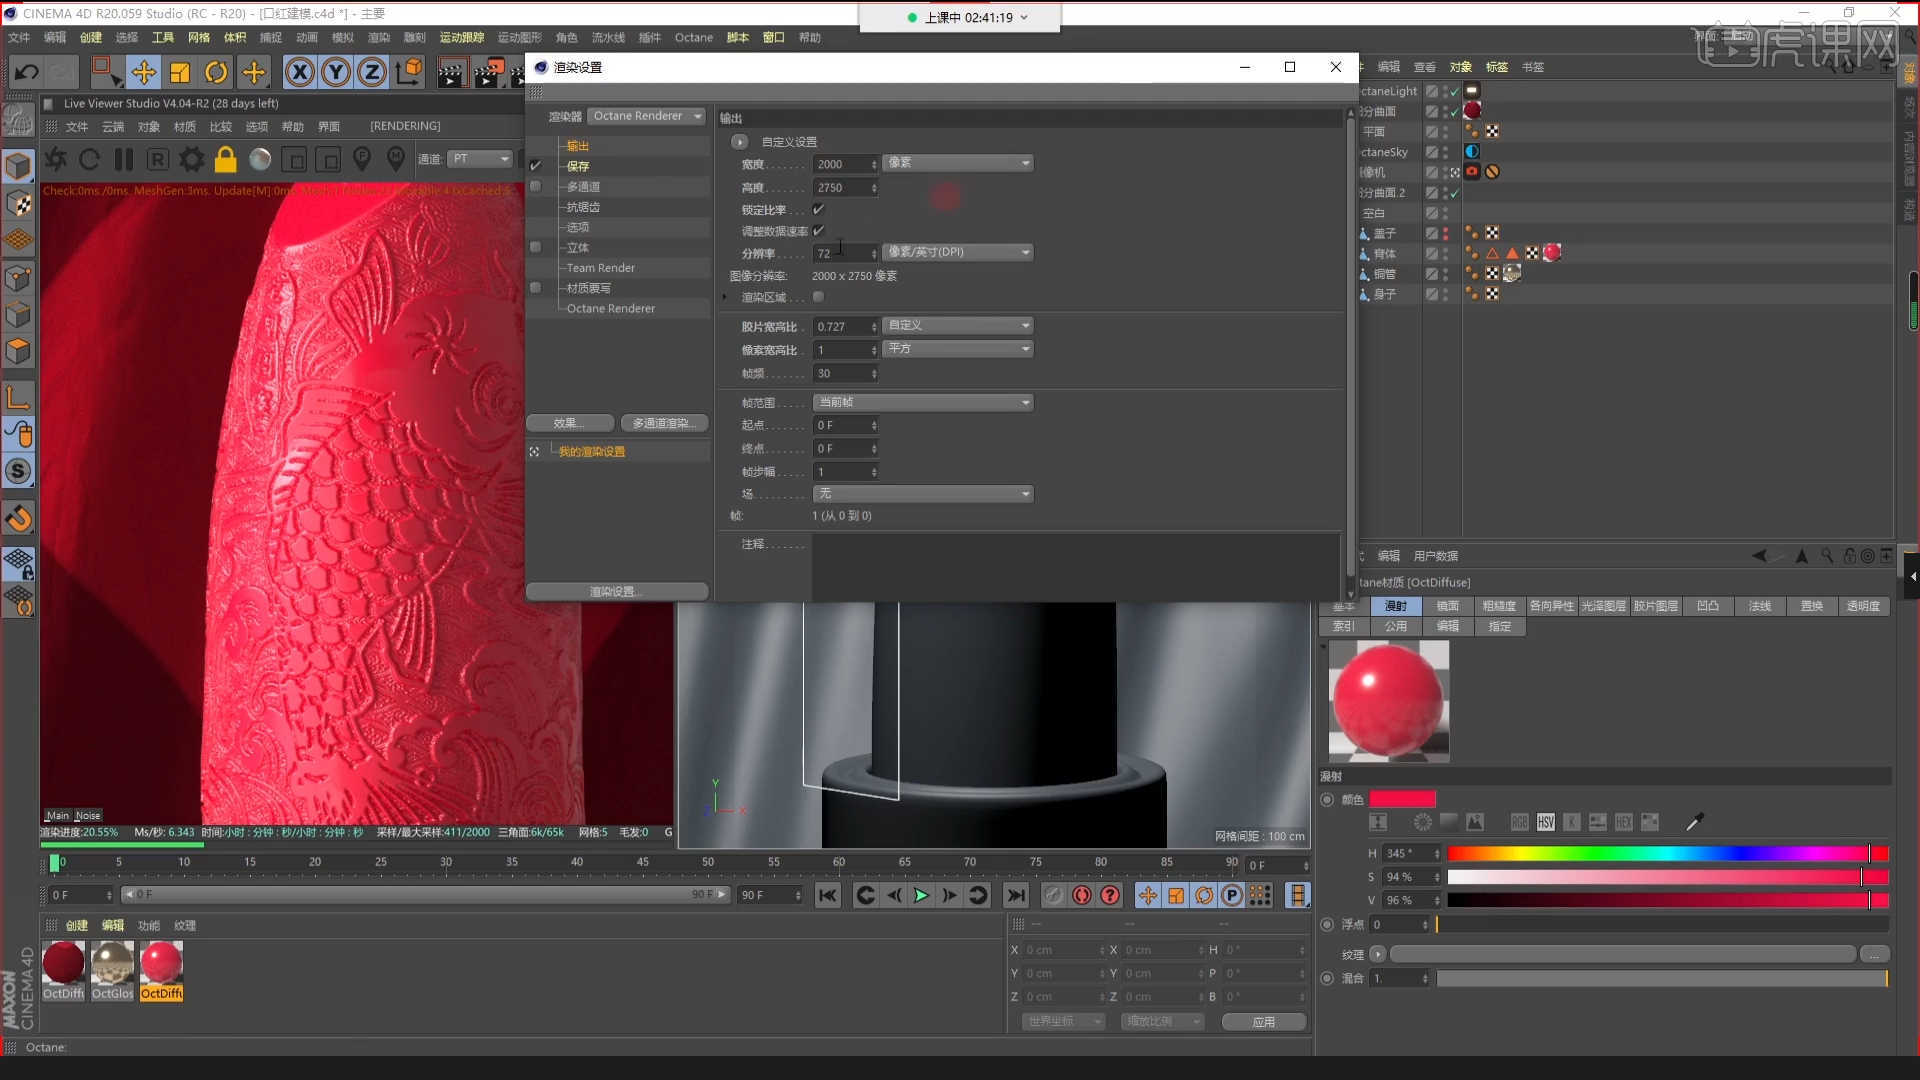Select the Scale tool in top toolbar

coord(180,72)
